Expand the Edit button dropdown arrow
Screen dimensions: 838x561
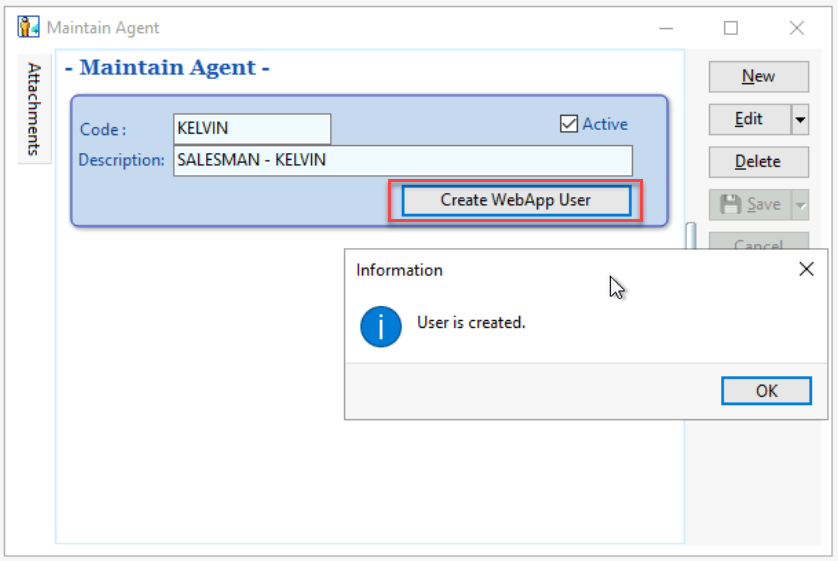coord(800,119)
